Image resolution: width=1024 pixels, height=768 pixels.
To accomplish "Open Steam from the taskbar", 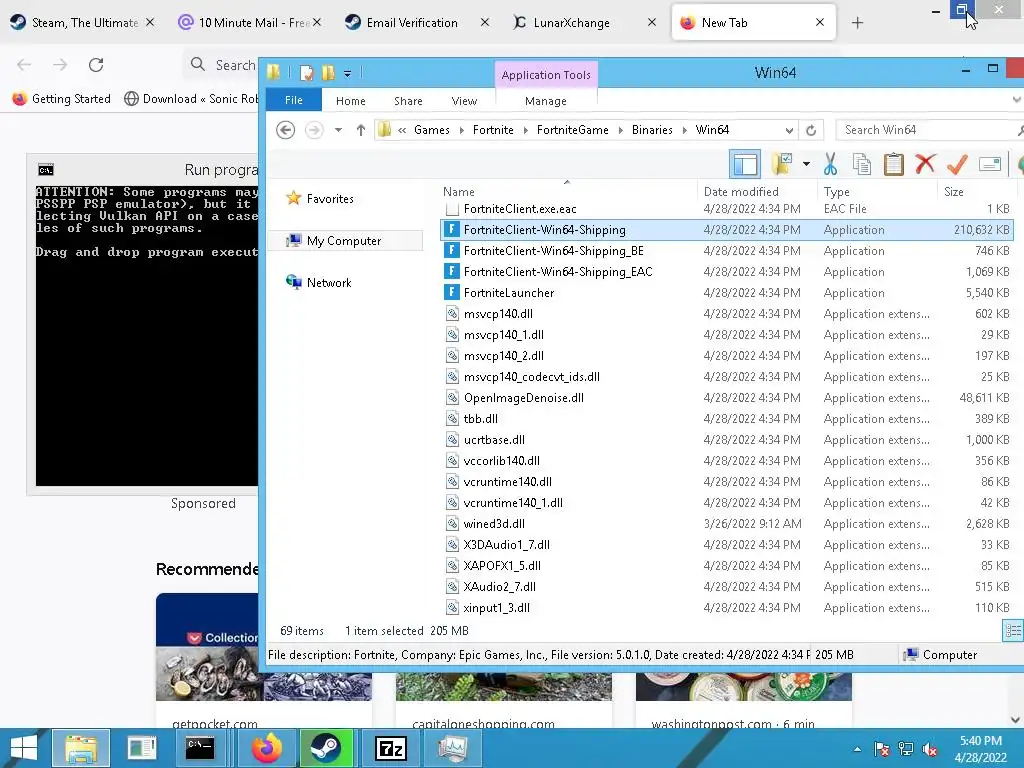I will (326, 748).
